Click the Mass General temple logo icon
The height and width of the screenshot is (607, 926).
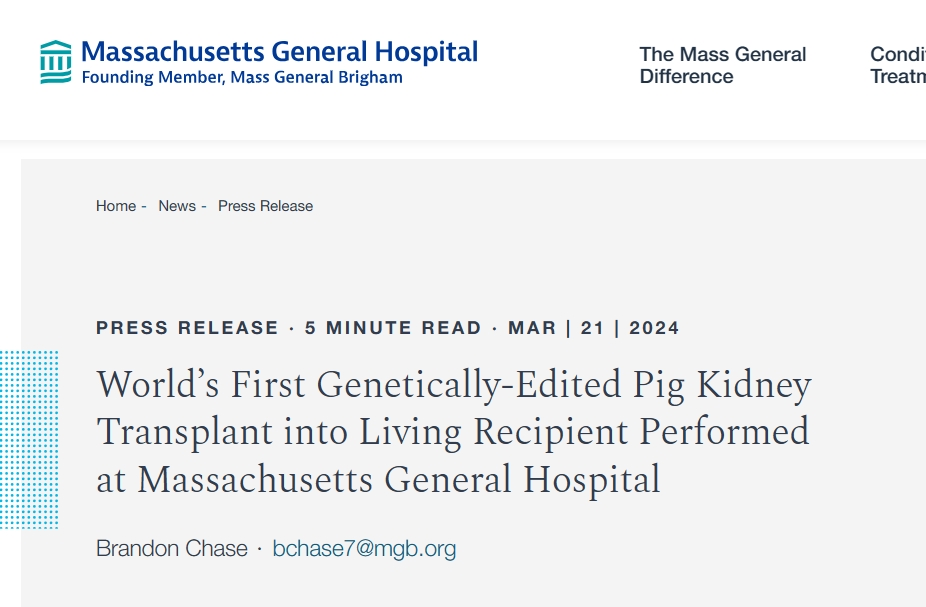[56, 62]
